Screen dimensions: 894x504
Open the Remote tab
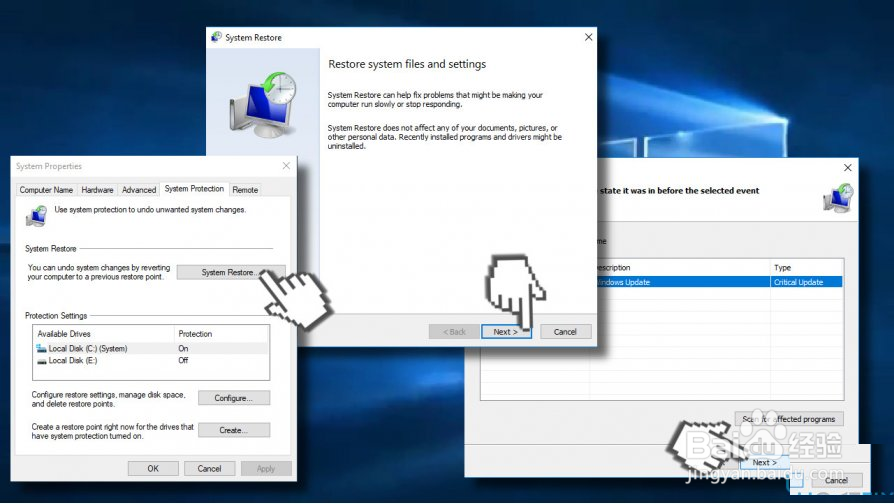coord(245,190)
